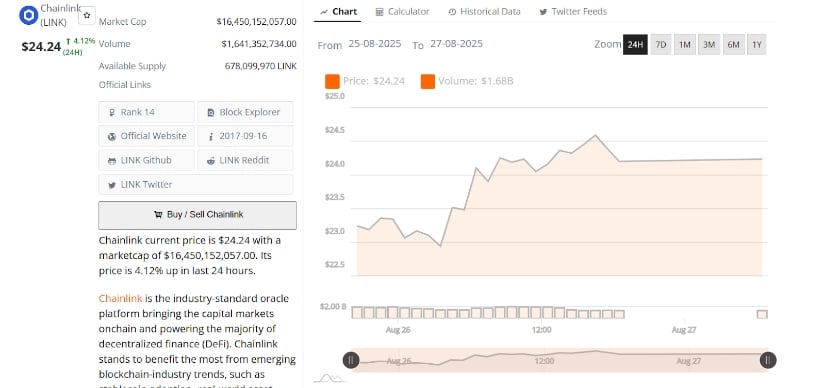Open the Twitter Feeds tab

coord(573,12)
